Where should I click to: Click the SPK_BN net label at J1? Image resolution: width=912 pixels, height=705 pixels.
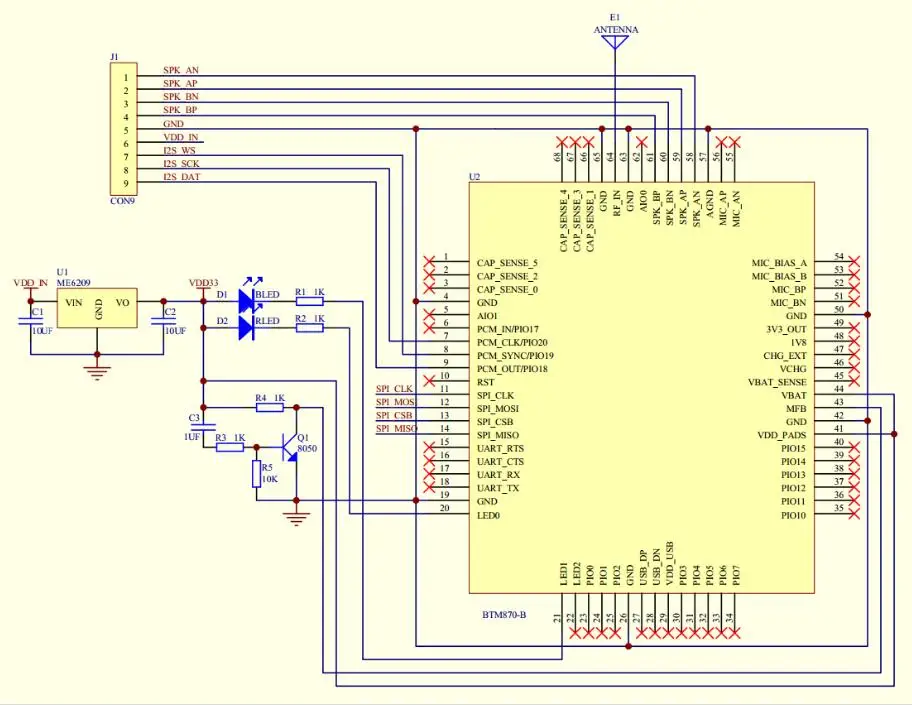click(x=181, y=97)
